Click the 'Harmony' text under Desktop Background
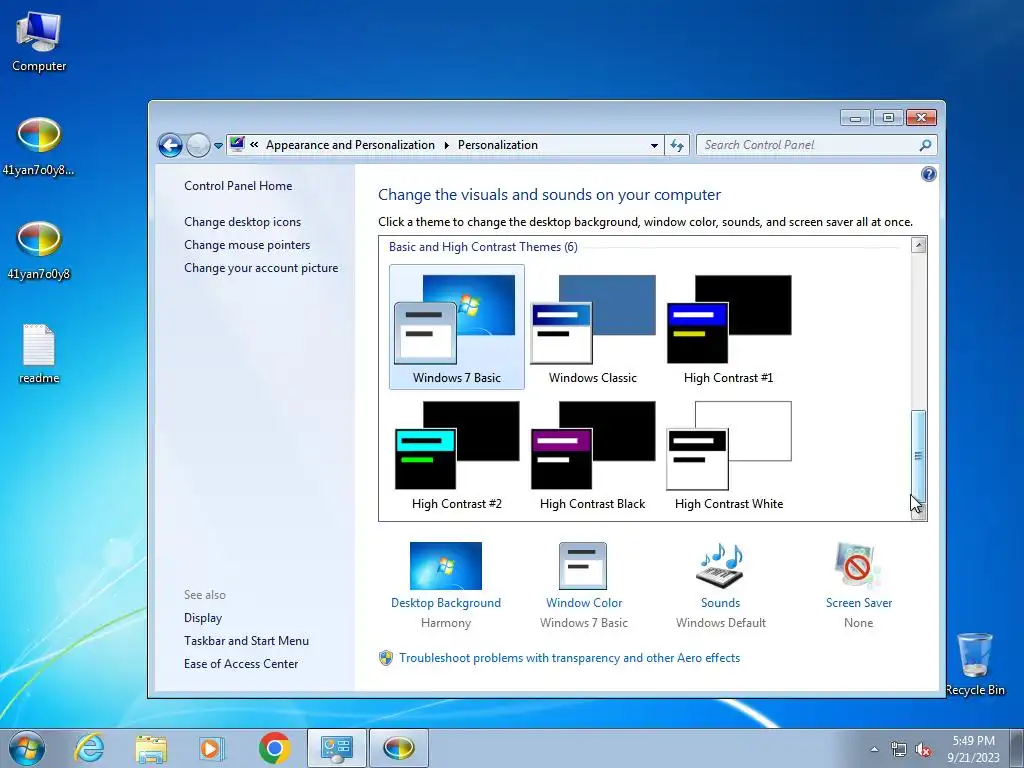 click(446, 623)
